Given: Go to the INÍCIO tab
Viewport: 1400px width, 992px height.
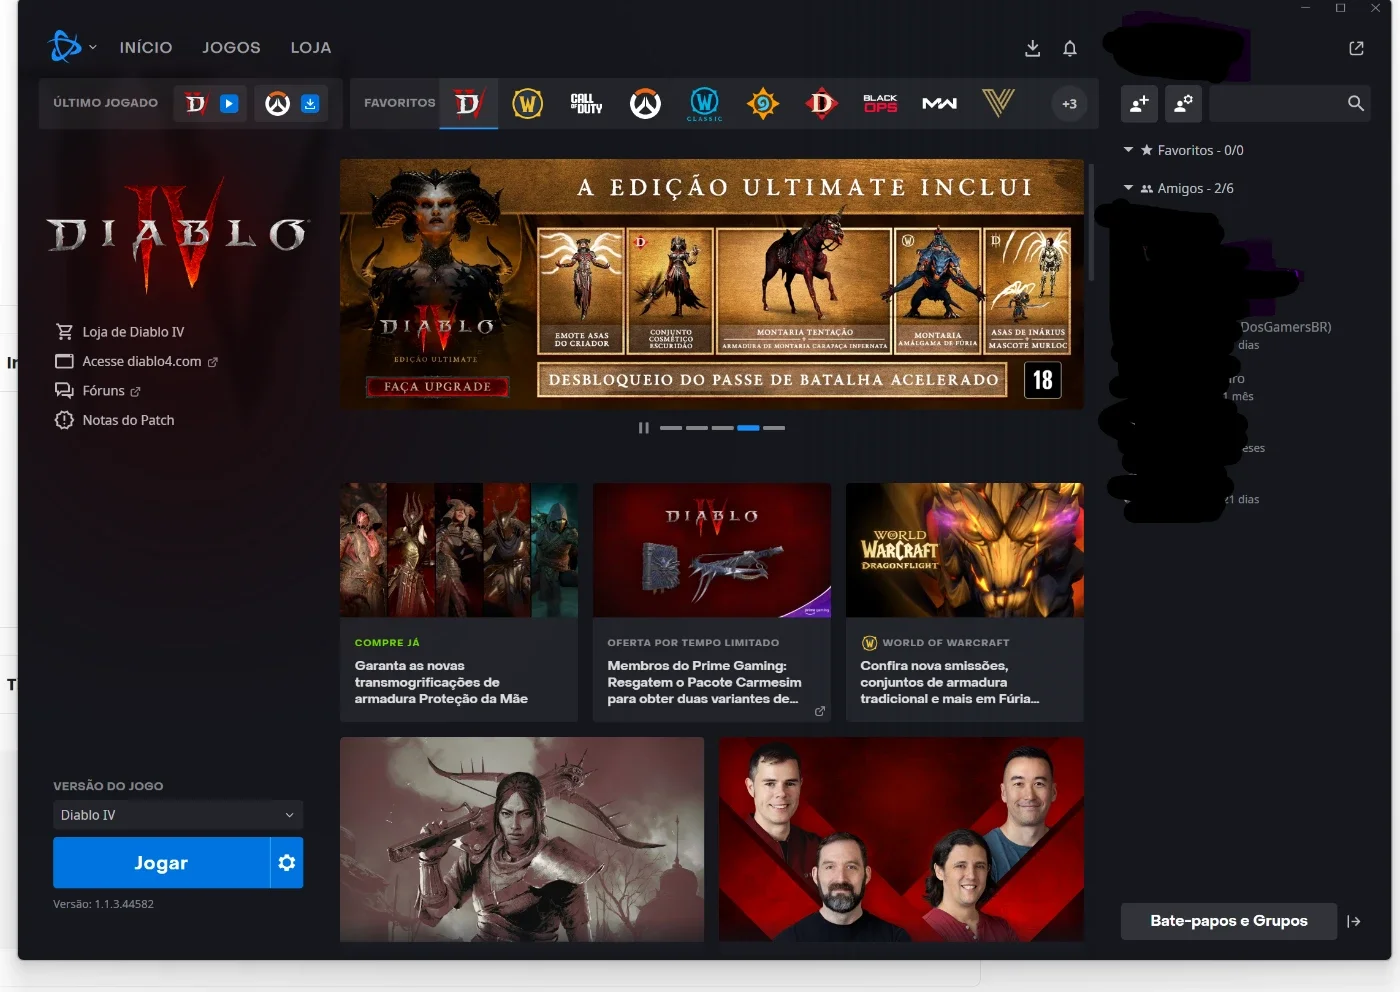Looking at the screenshot, I should click(146, 48).
